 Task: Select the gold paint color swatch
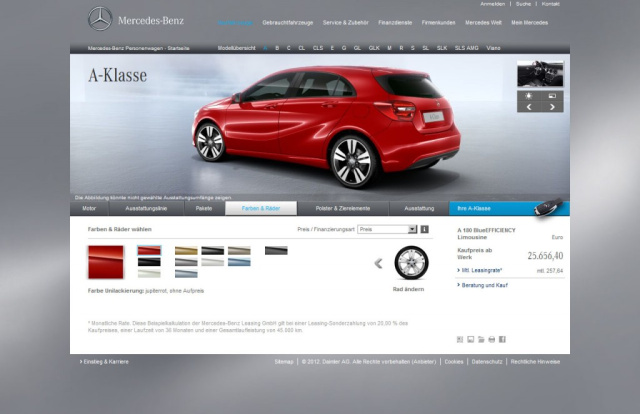[x=187, y=251]
